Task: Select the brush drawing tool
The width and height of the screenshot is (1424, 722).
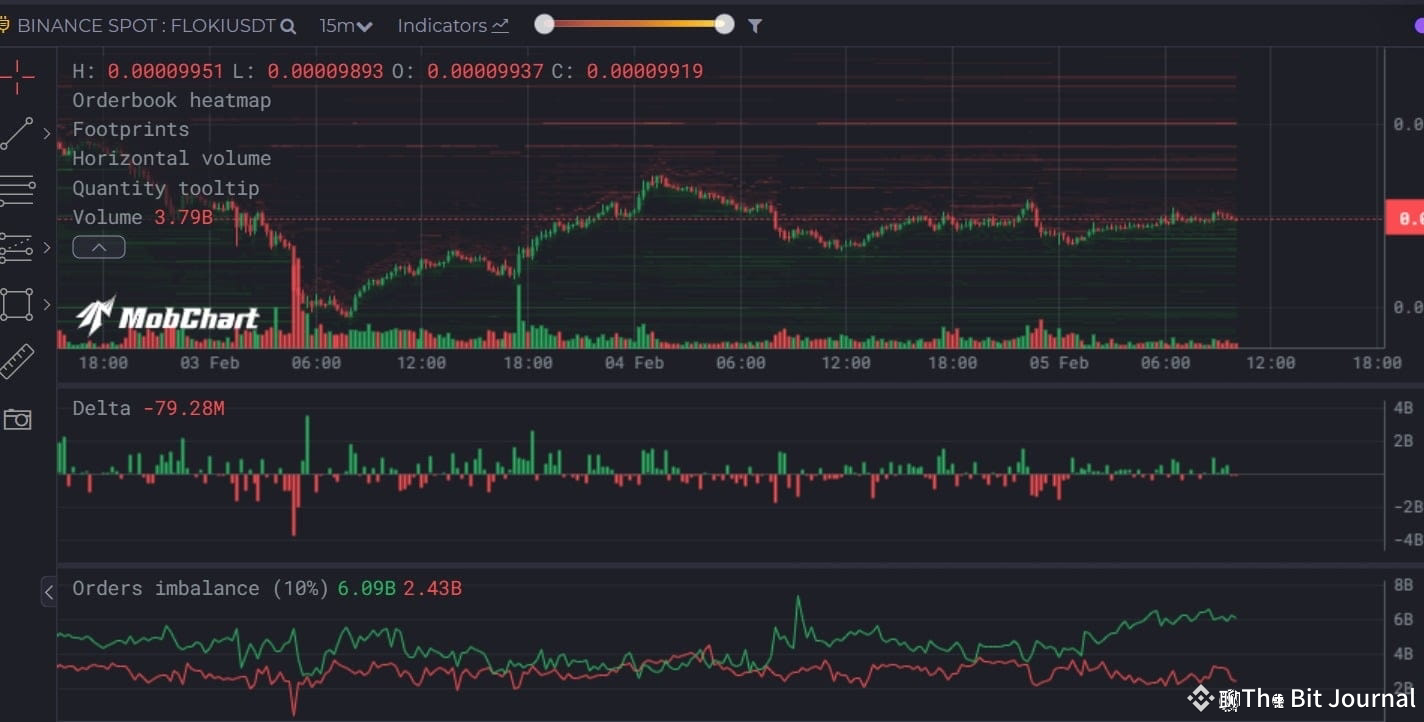Action: point(16,246)
